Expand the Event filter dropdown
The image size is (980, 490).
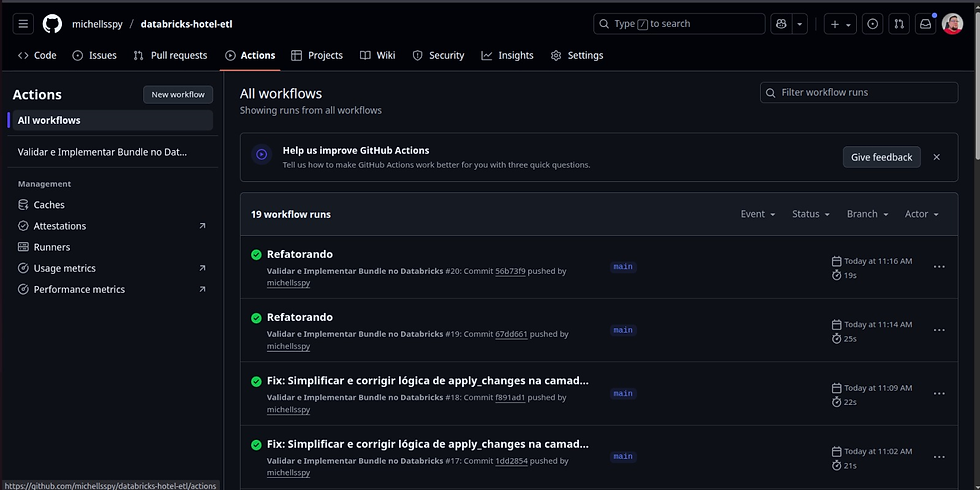[x=758, y=214]
